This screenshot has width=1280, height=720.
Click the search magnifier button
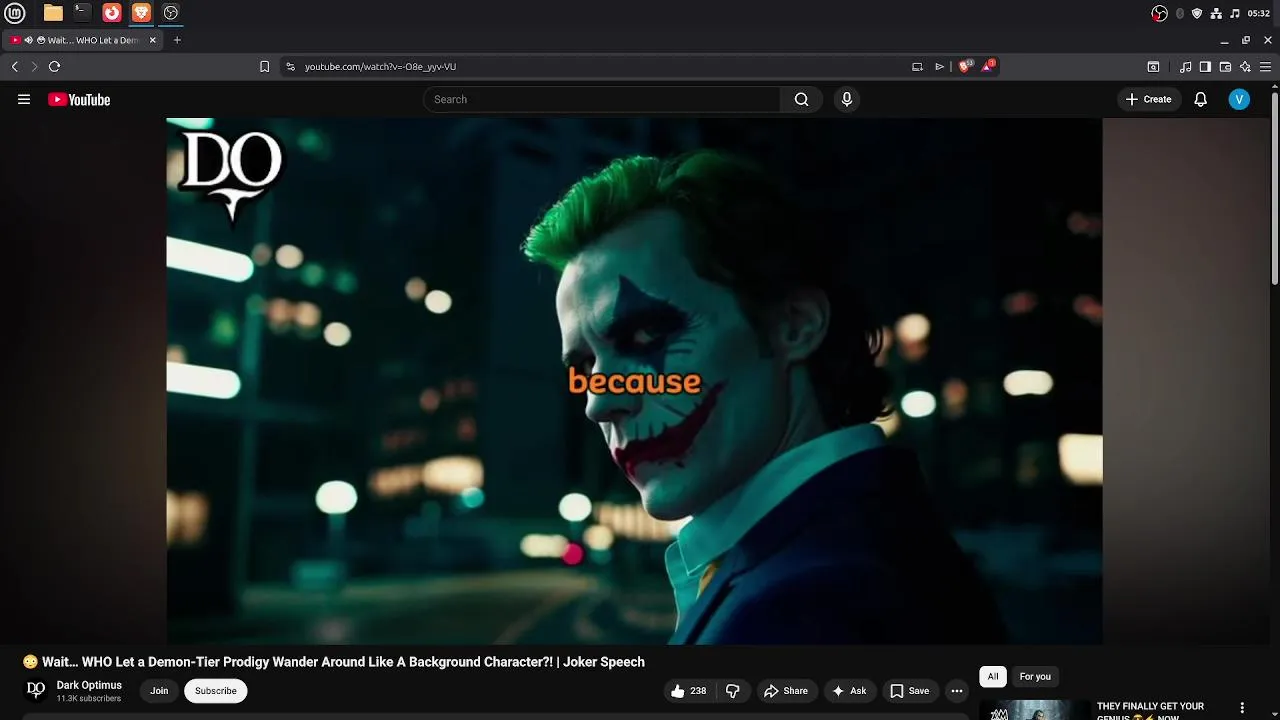[801, 99]
